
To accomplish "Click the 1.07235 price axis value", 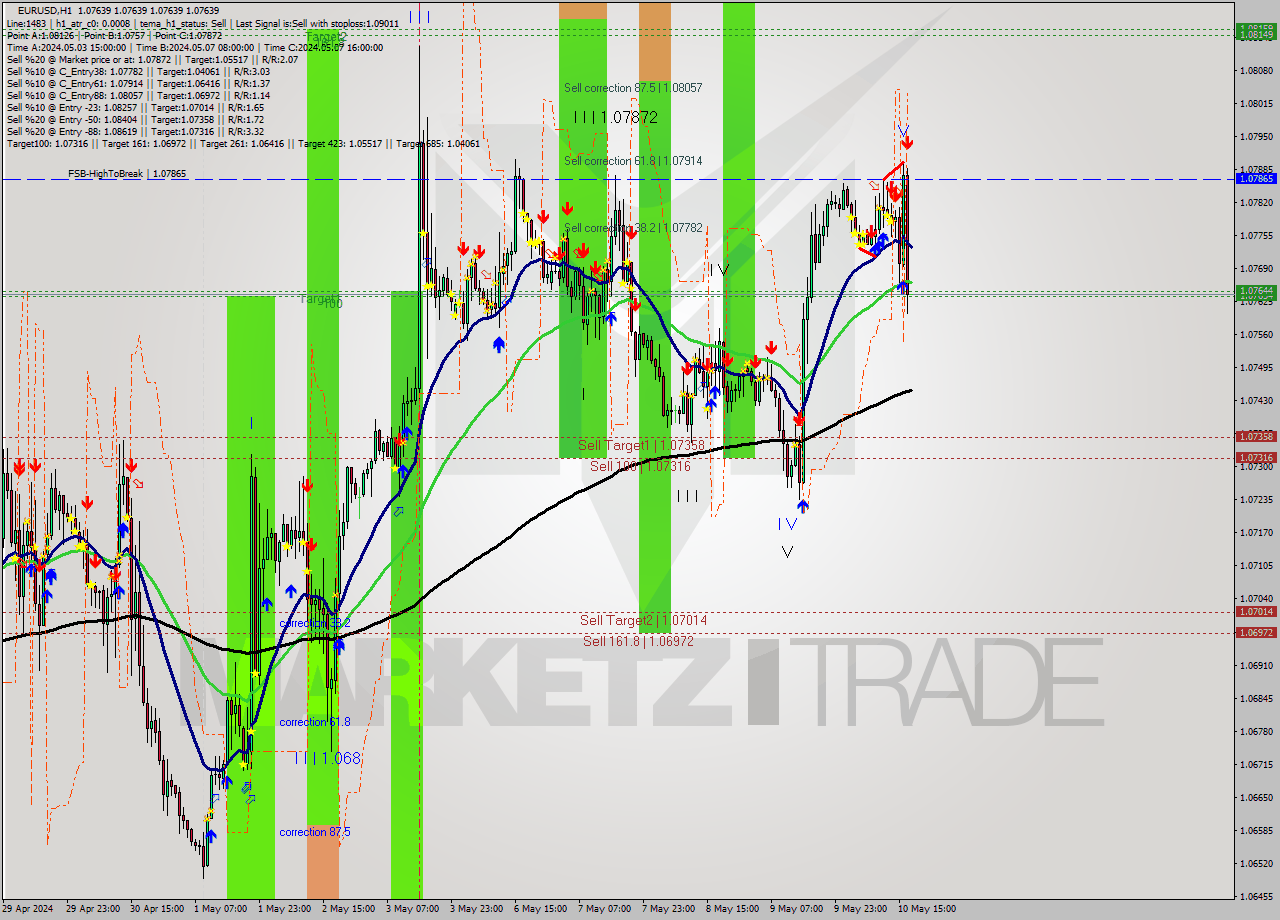I will [x=1256, y=499].
